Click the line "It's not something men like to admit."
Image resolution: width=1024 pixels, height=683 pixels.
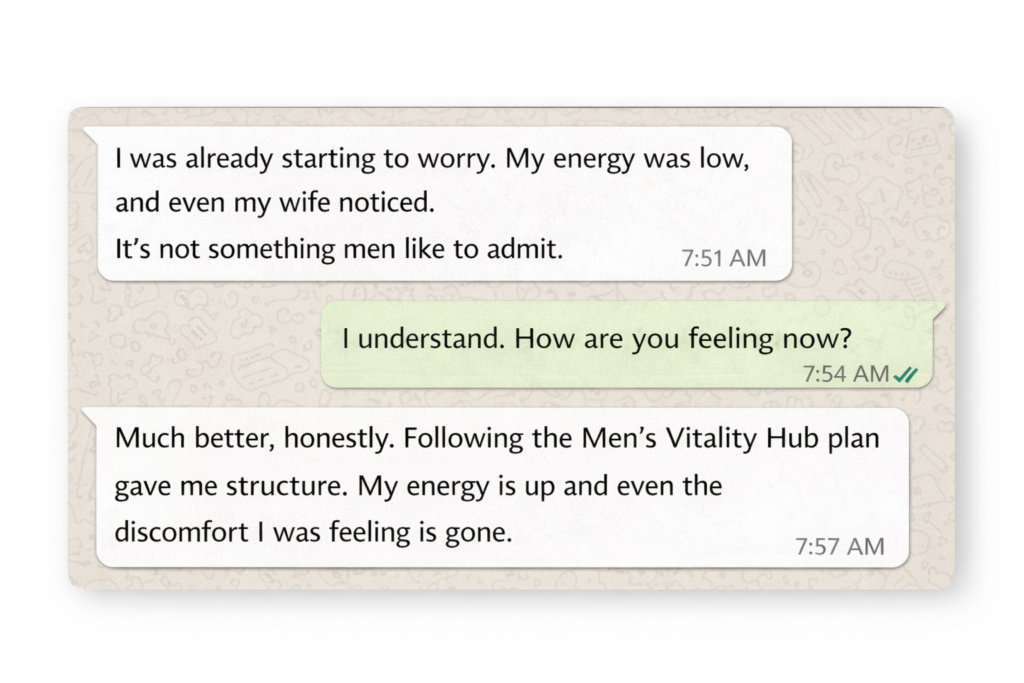click(x=339, y=250)
